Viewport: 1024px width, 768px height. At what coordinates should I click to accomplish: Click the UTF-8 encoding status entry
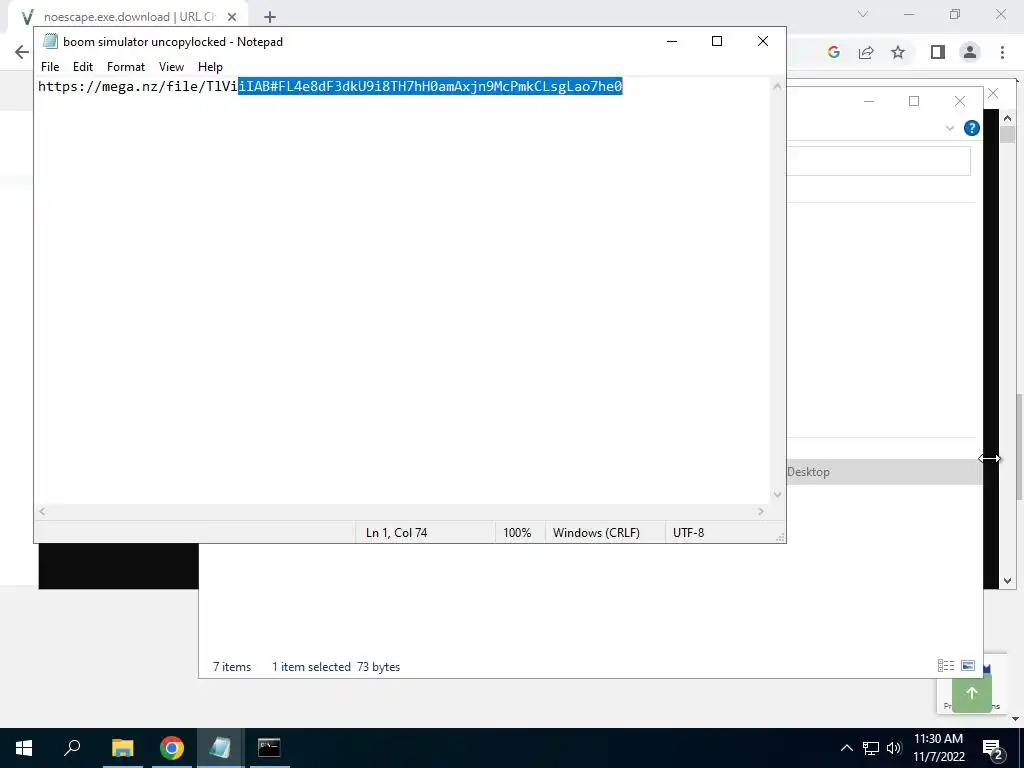coord(688,533)
